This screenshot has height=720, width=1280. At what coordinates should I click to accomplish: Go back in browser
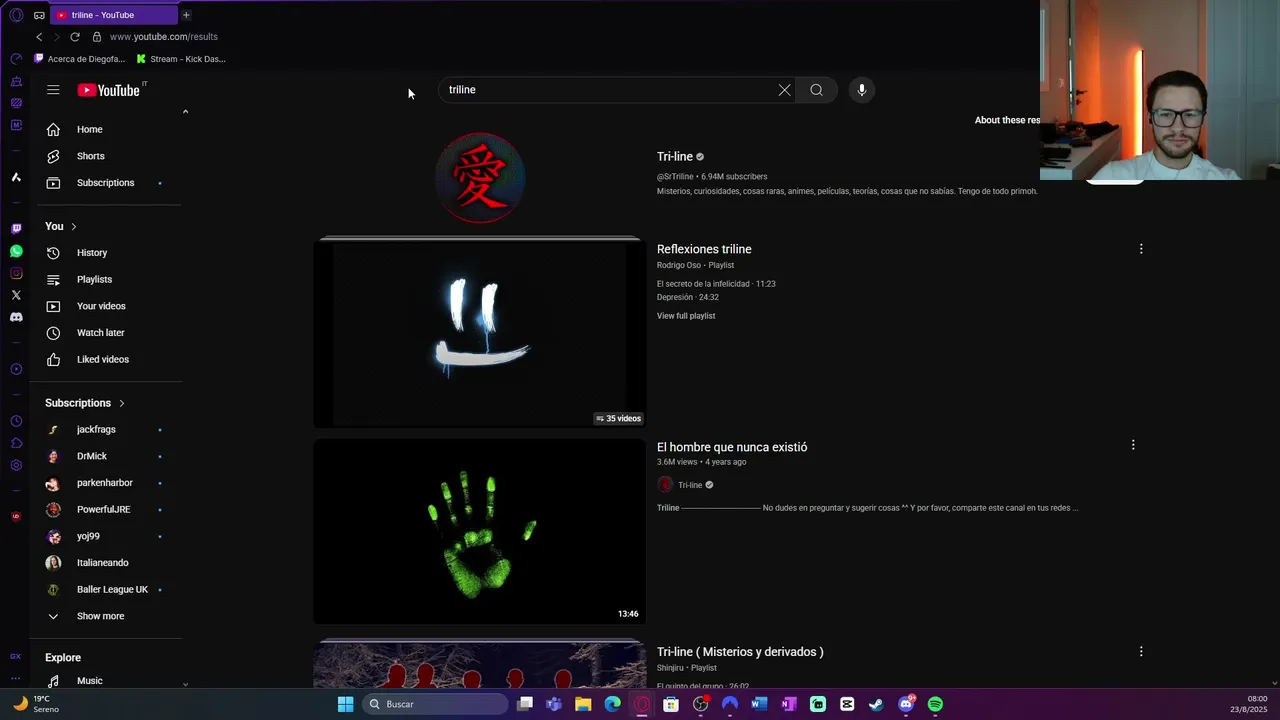[x=39, y=37]
